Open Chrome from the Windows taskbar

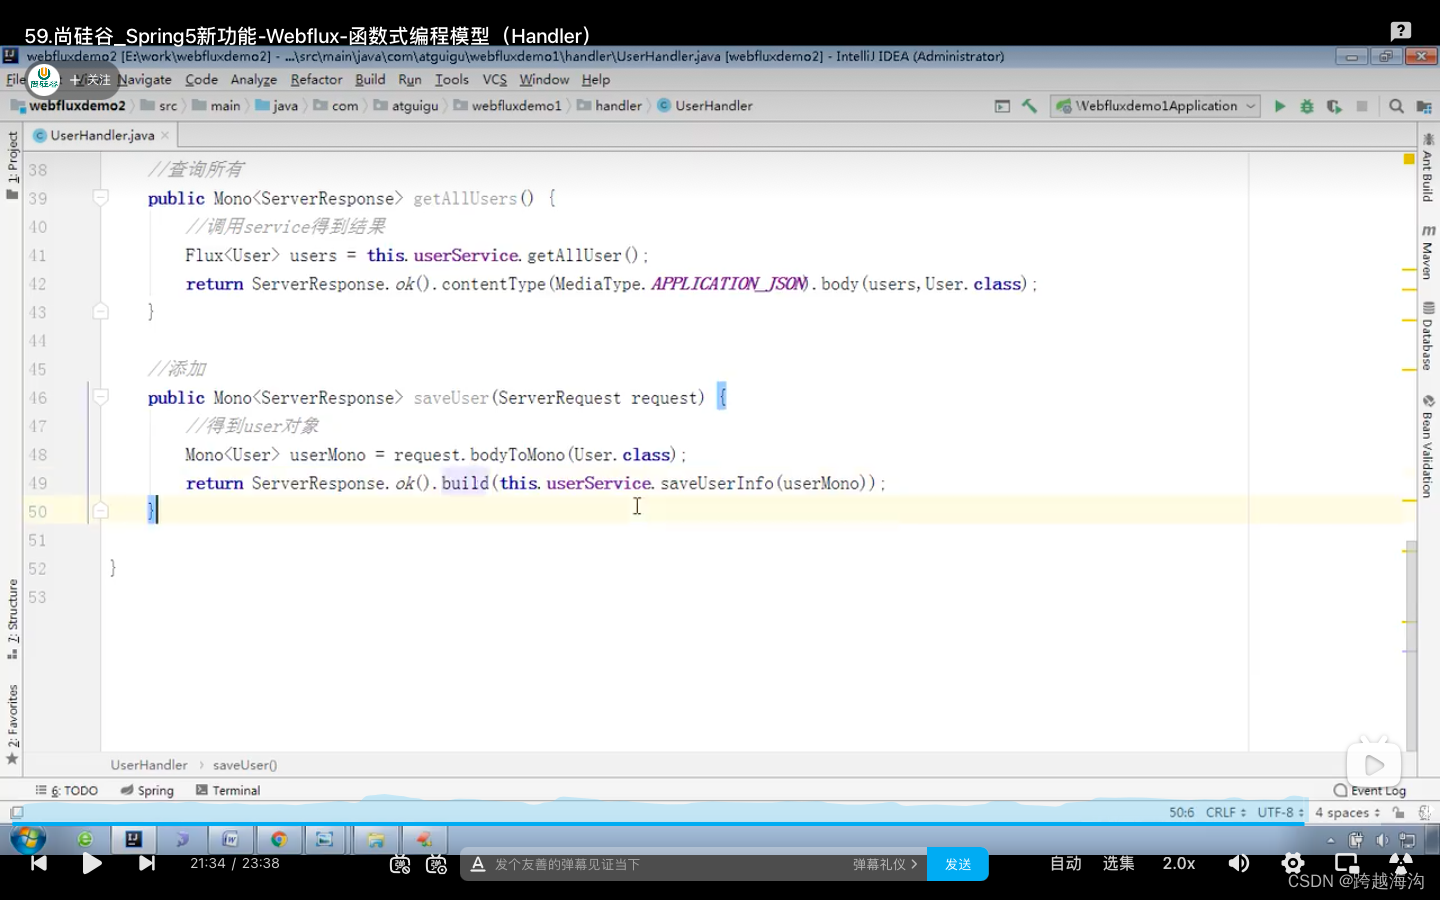[279, 839]
